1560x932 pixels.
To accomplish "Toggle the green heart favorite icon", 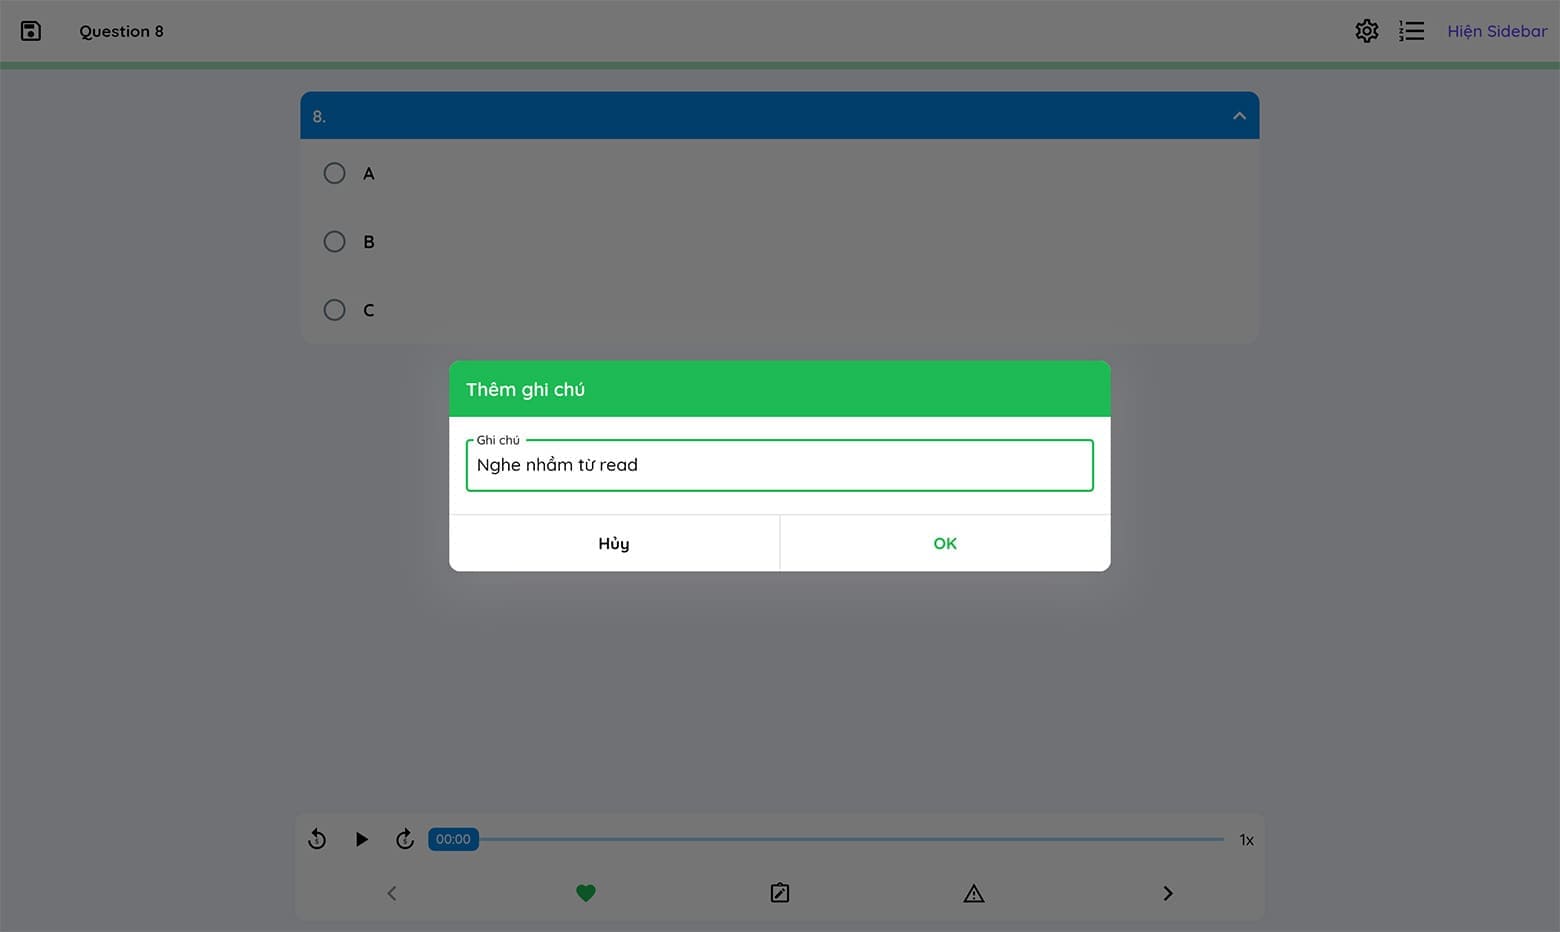I will [586, 893].
